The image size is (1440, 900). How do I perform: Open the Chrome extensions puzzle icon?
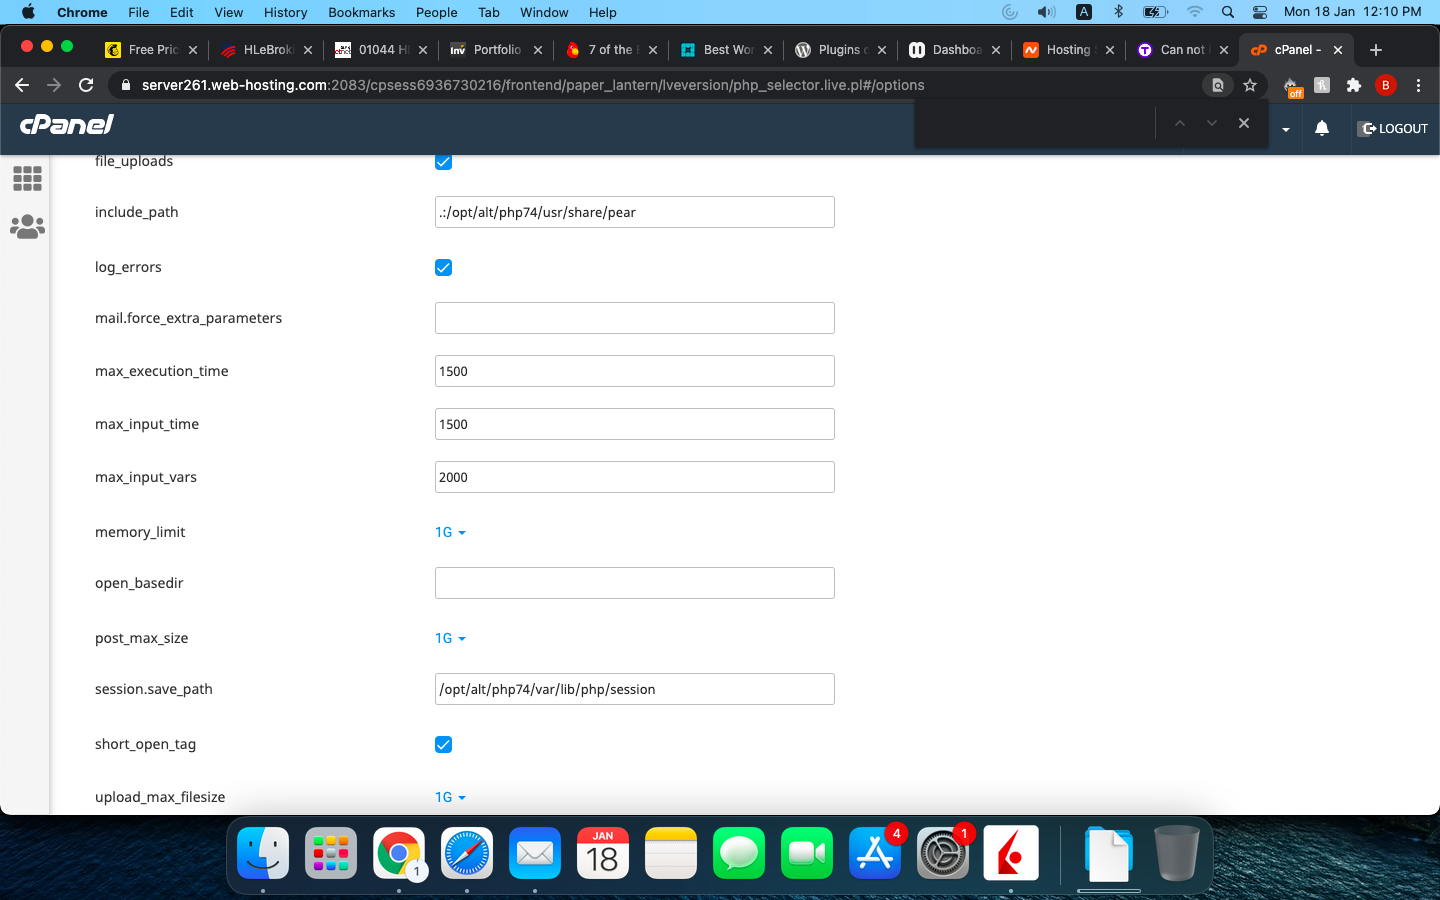tap(1354, 85)
